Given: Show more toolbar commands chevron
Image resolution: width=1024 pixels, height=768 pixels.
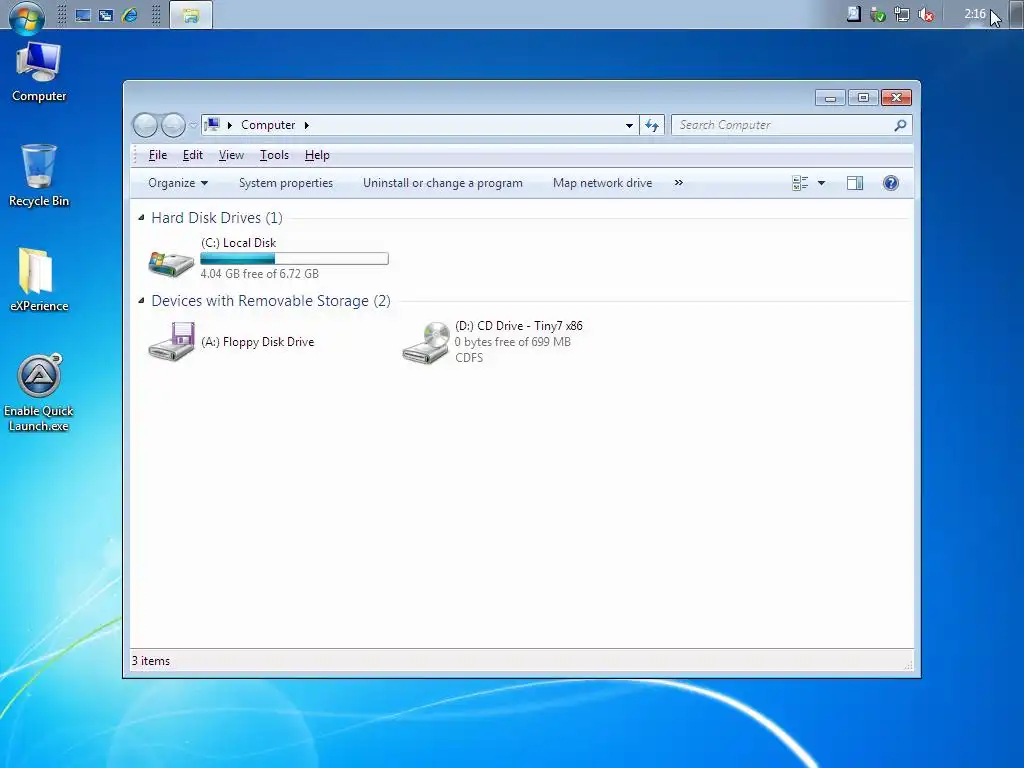Looking at the screenshot, I should (679, 183).
